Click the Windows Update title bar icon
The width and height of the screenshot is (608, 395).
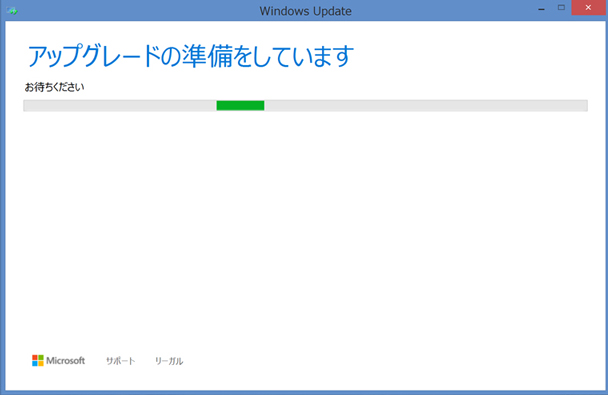click(x=12, y=10)
